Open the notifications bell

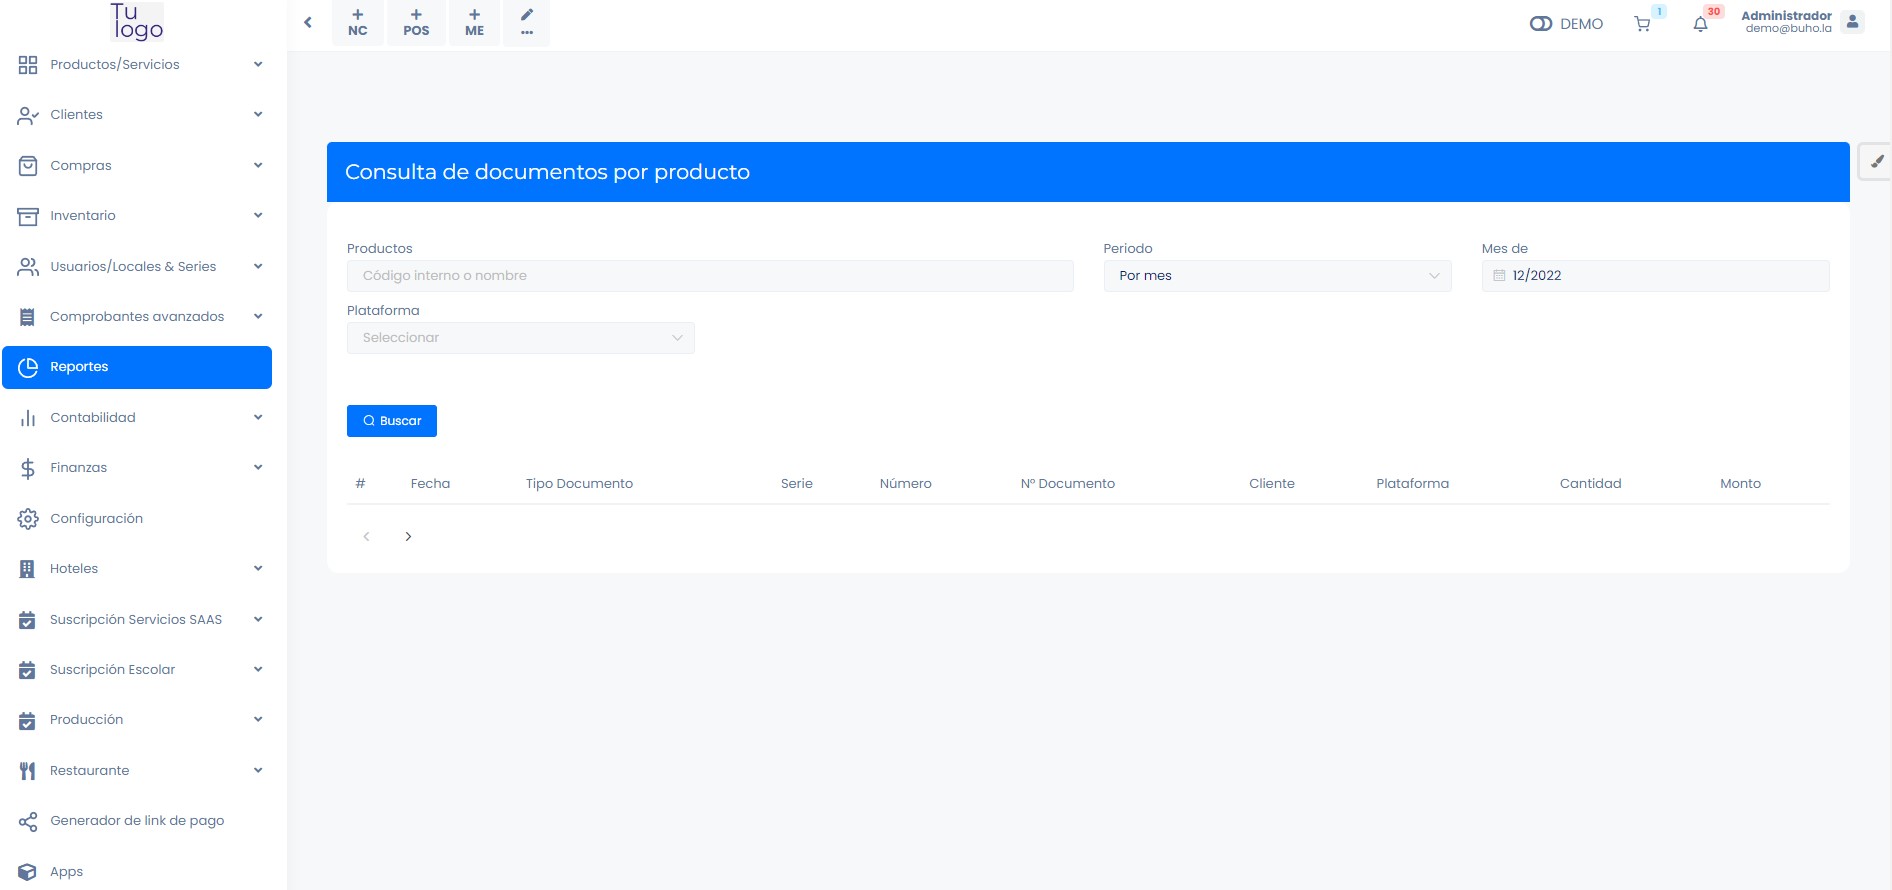click(1700, 24)
